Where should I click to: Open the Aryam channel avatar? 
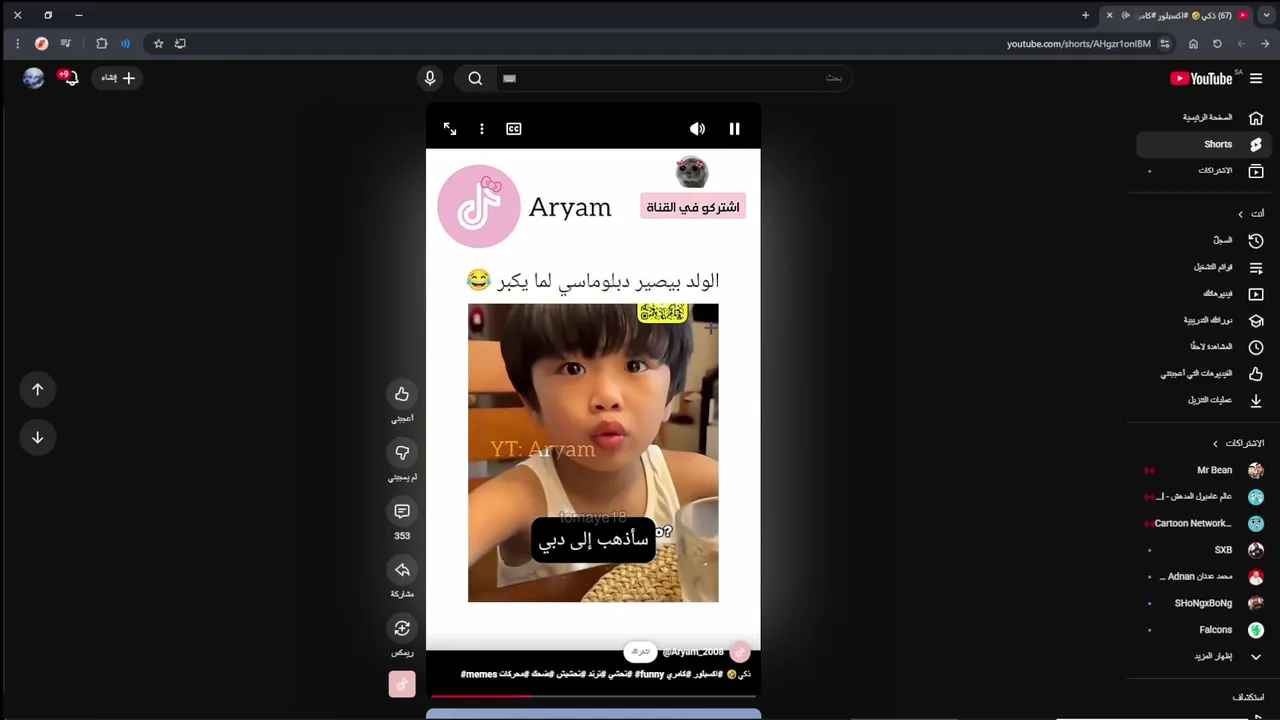point(740,652)
